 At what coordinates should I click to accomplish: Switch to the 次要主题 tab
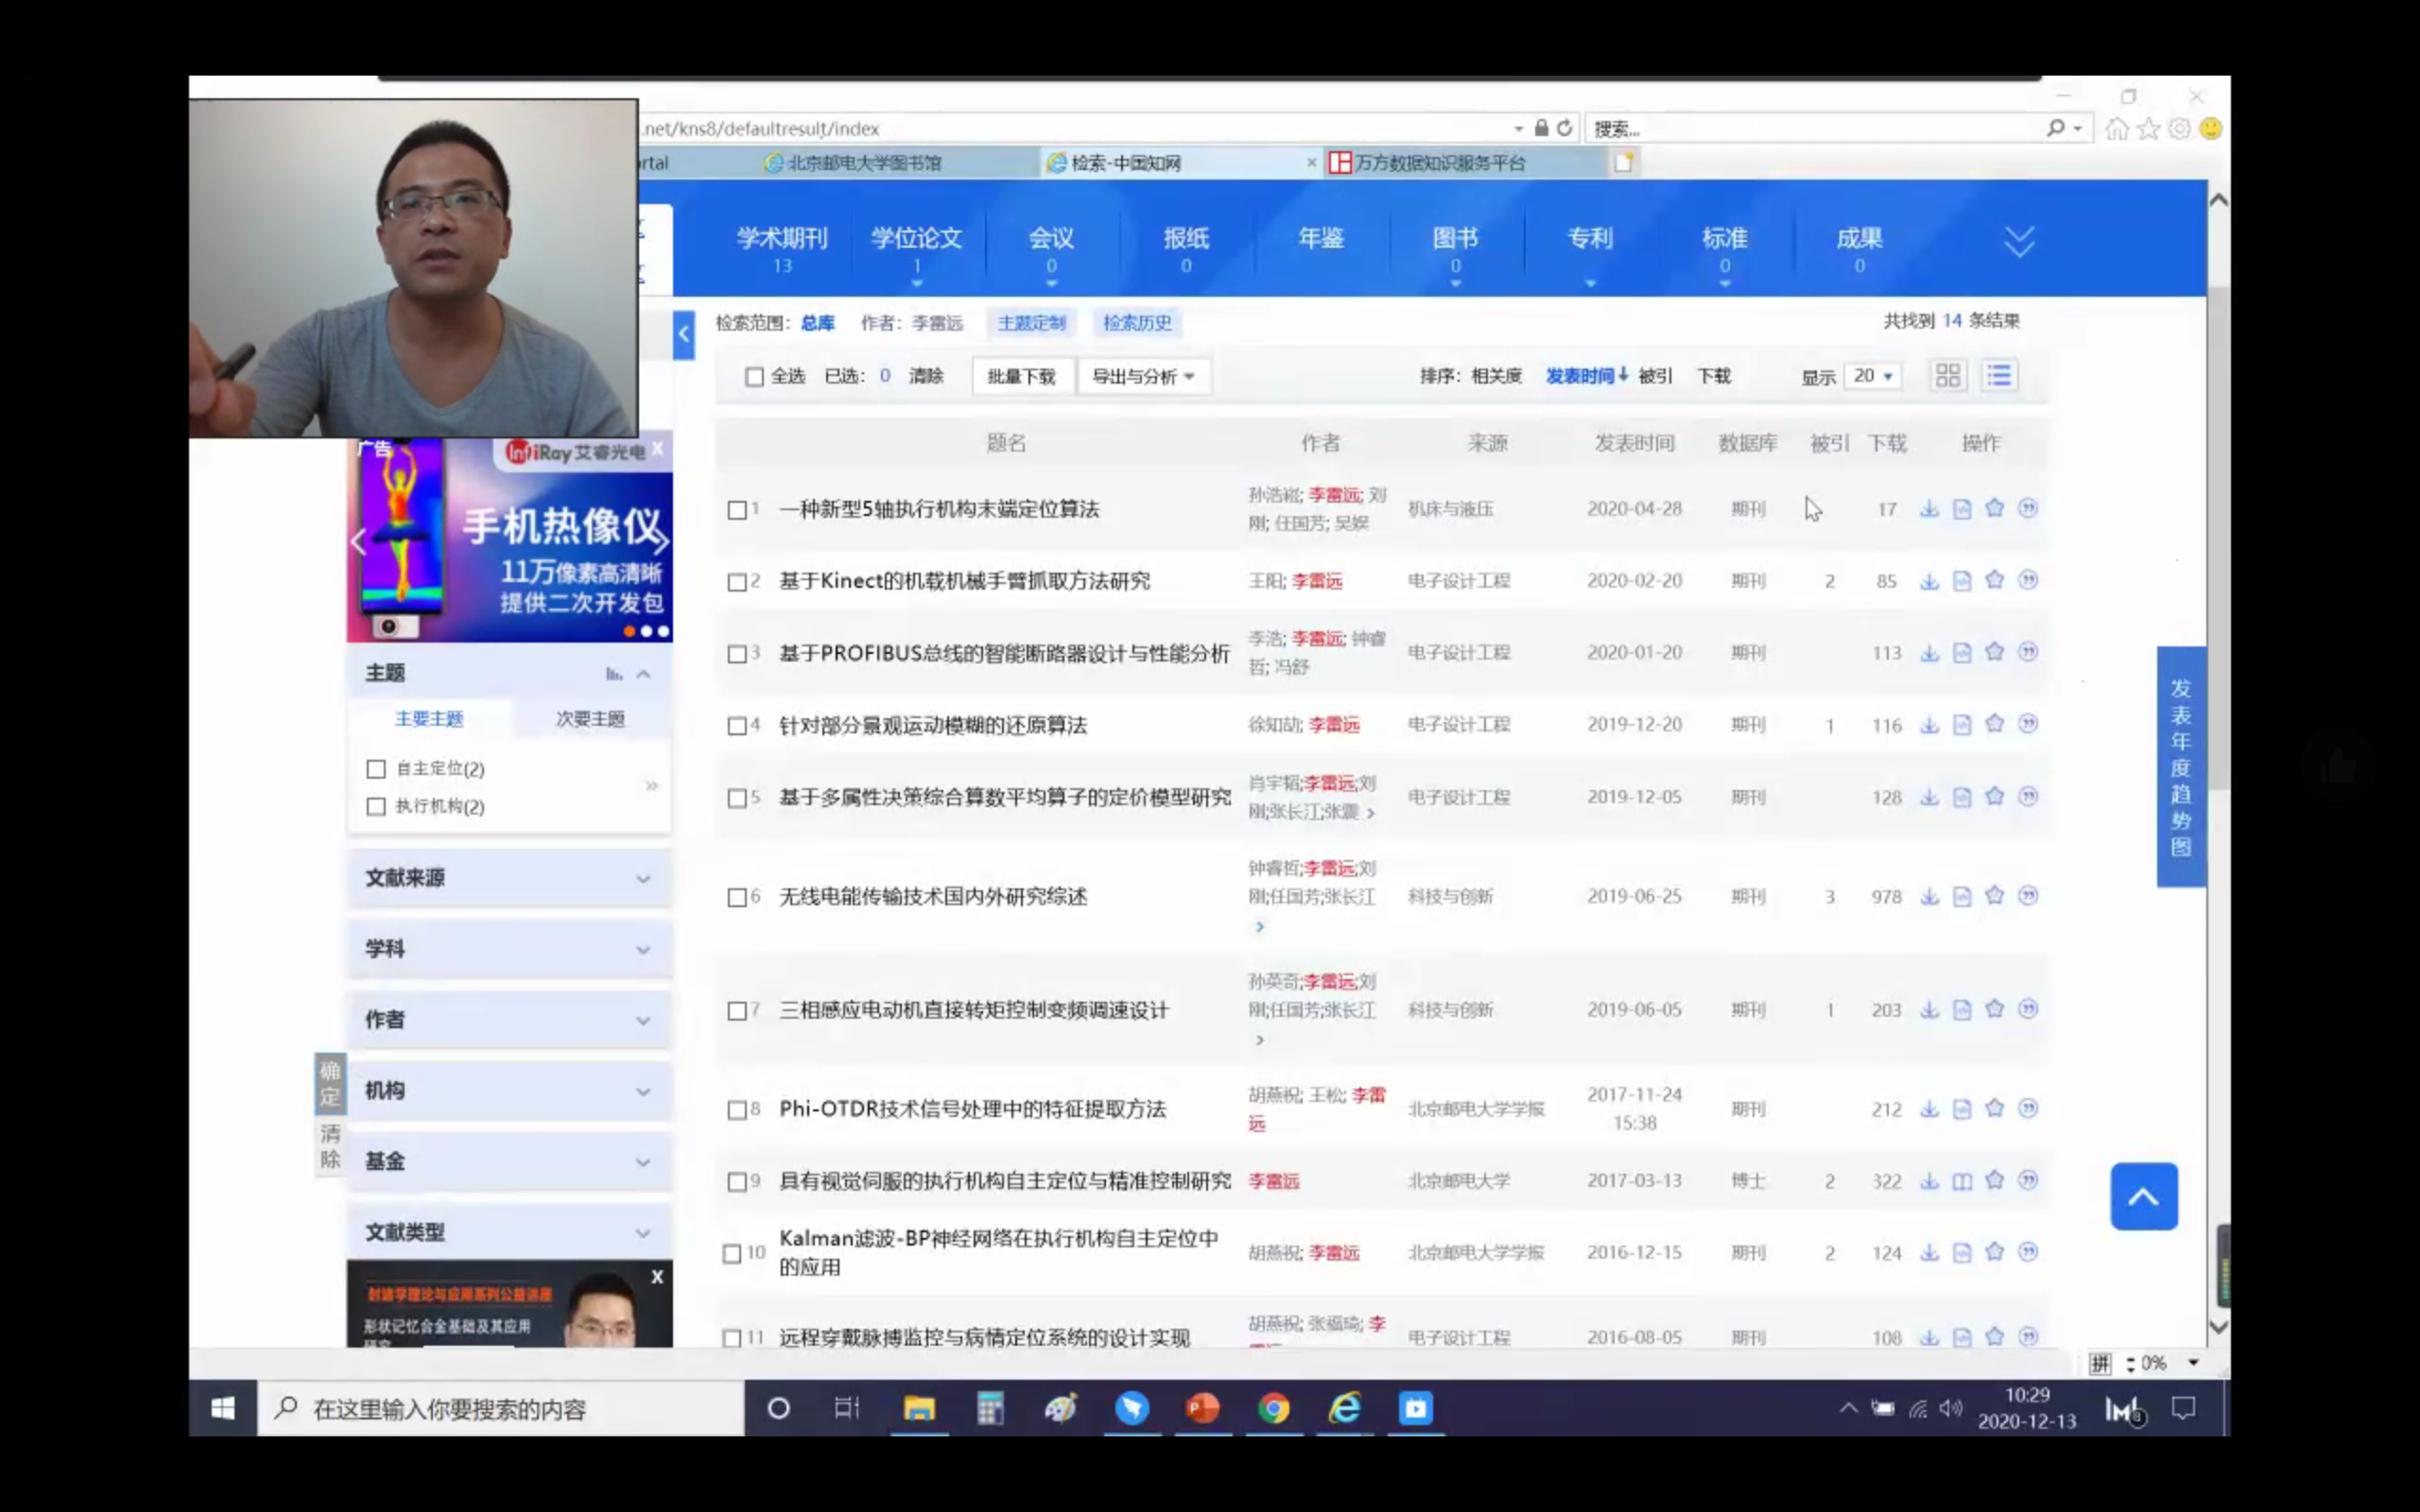point(590,719)
